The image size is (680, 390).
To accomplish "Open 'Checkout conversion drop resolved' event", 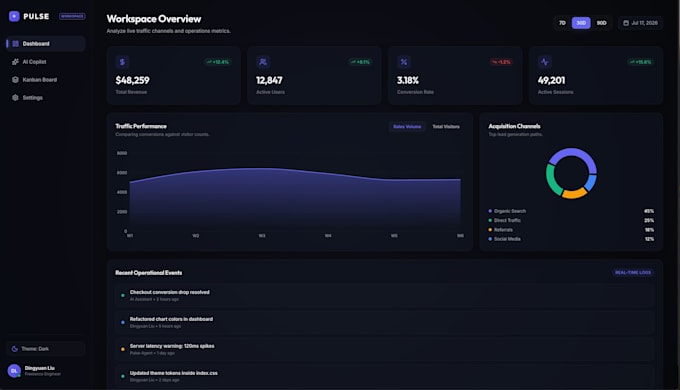I will click(385, 295).
